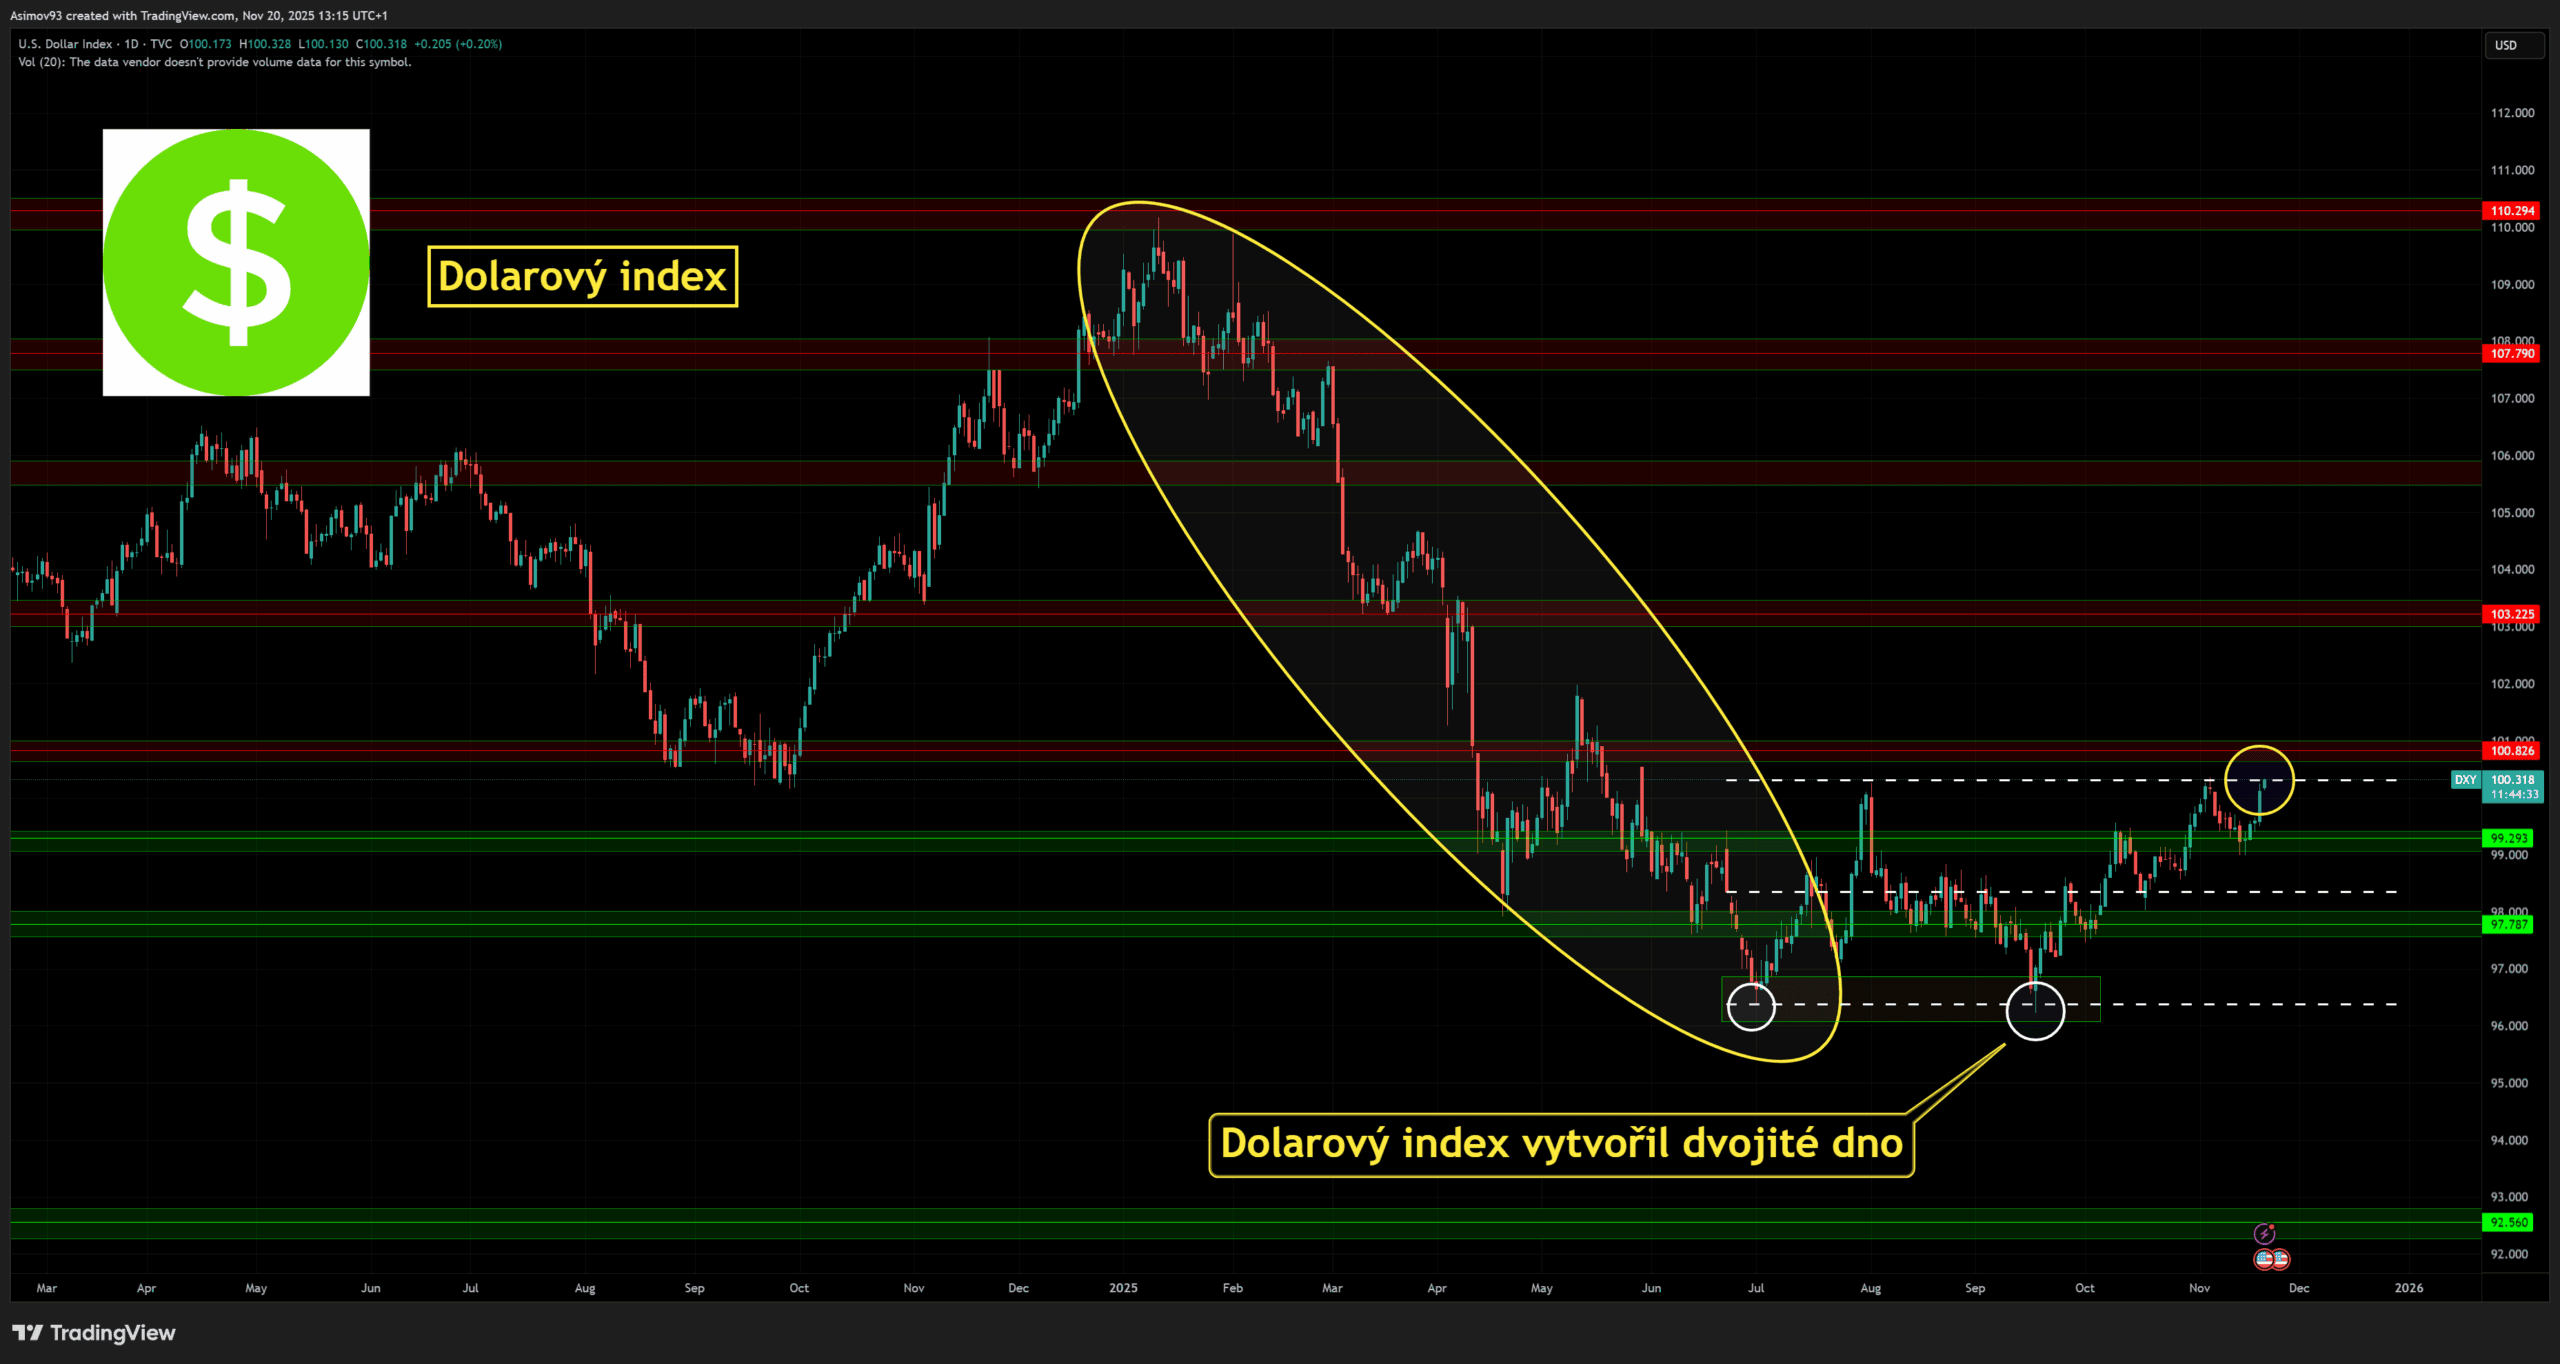Select the white circle marking the September bottom
The height and width of the screenshot is (1364, 2560).
tap(2035, 1010)
